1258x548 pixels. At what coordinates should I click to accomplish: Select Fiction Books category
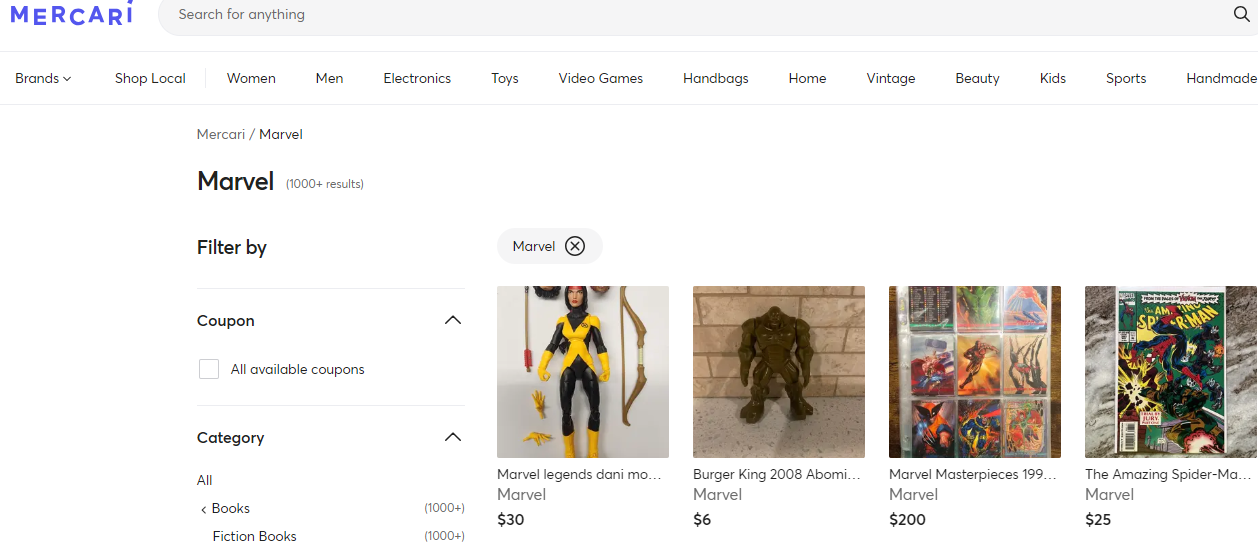coord(254,536)
